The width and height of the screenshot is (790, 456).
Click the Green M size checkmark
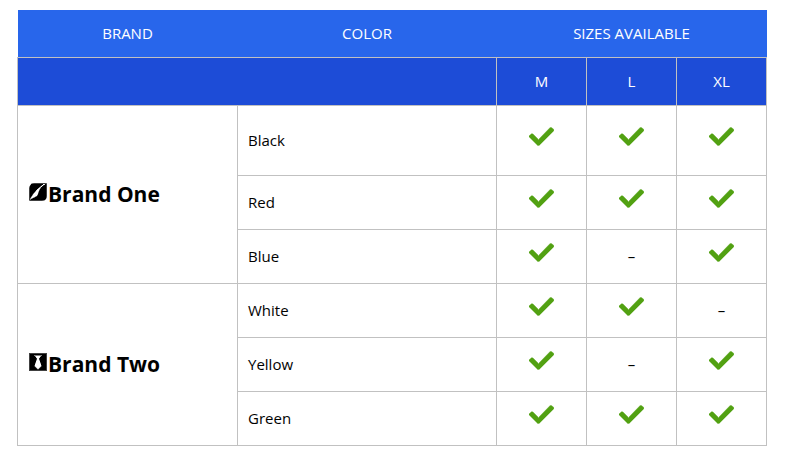coord(541,415)
